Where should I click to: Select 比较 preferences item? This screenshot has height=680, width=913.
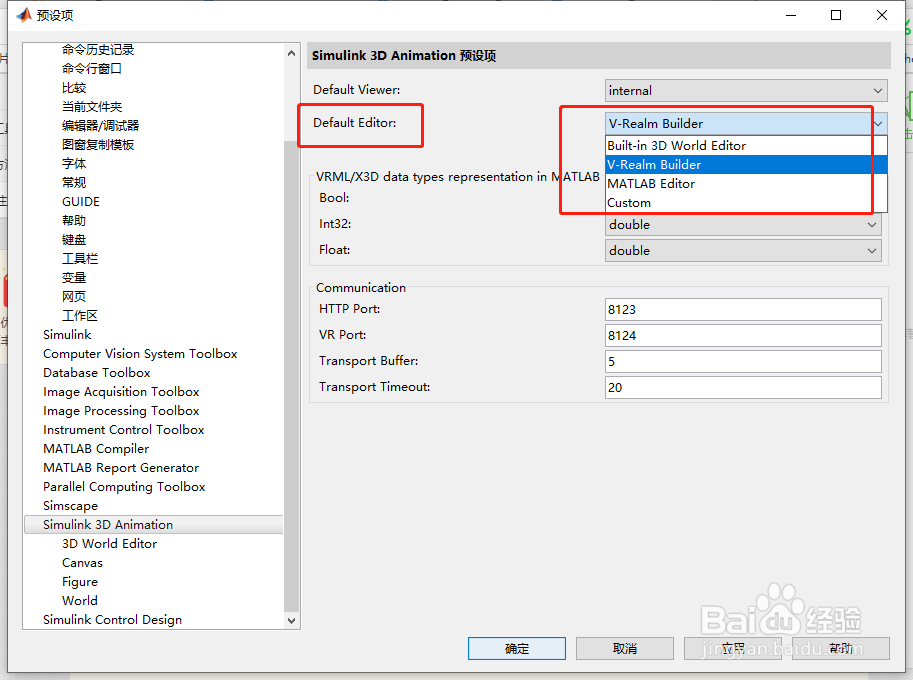pyautogui.click(x=74, y=88)
